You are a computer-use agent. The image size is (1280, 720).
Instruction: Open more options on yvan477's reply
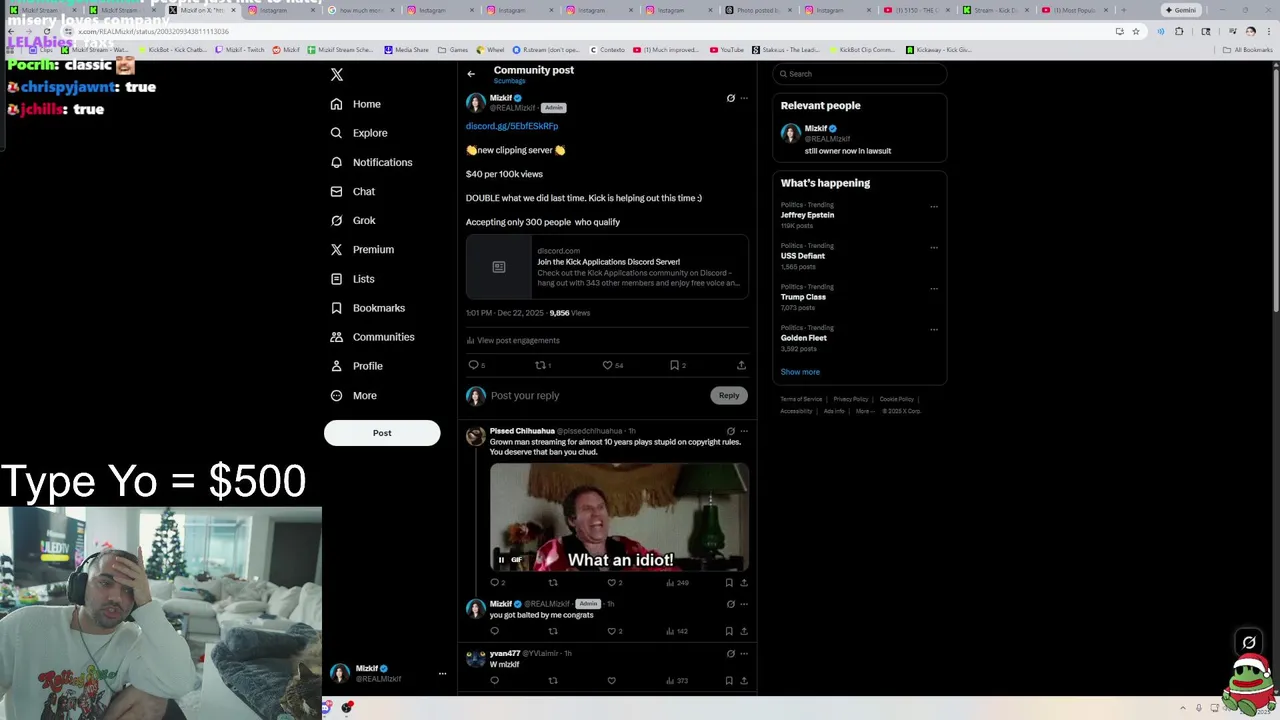click(744, 653)
